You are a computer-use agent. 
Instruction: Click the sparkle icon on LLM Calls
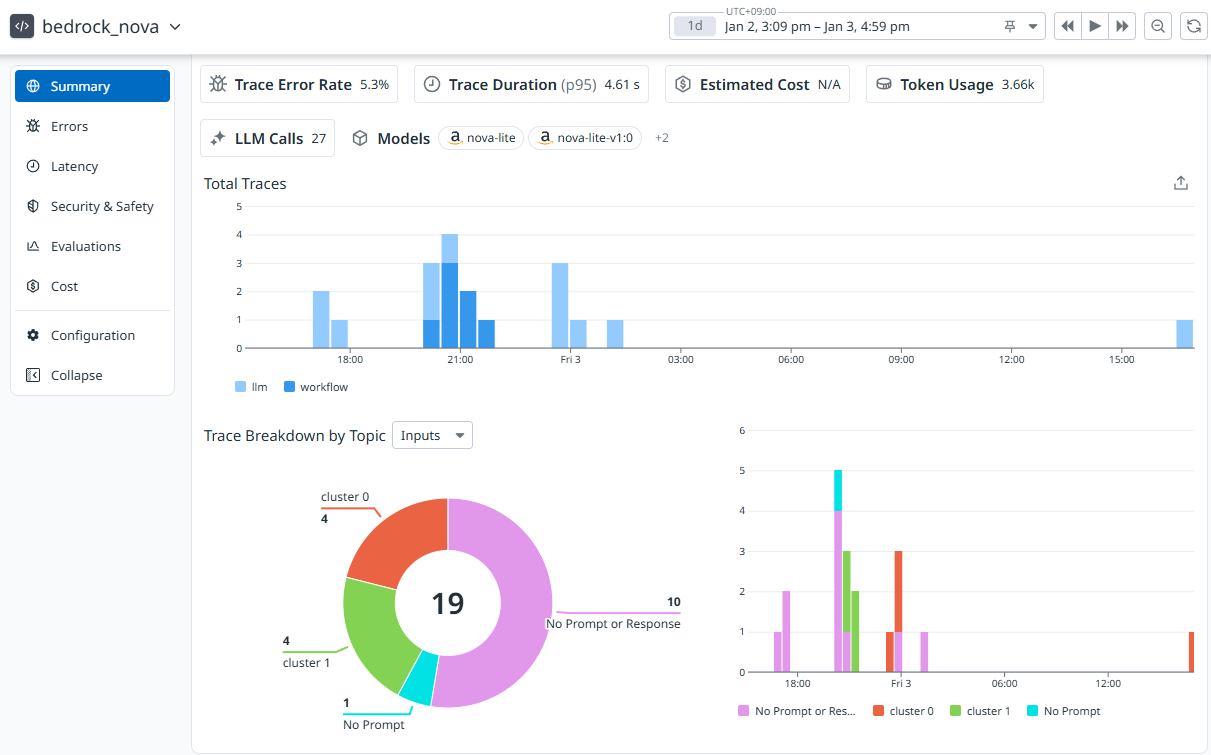(218, 138)
